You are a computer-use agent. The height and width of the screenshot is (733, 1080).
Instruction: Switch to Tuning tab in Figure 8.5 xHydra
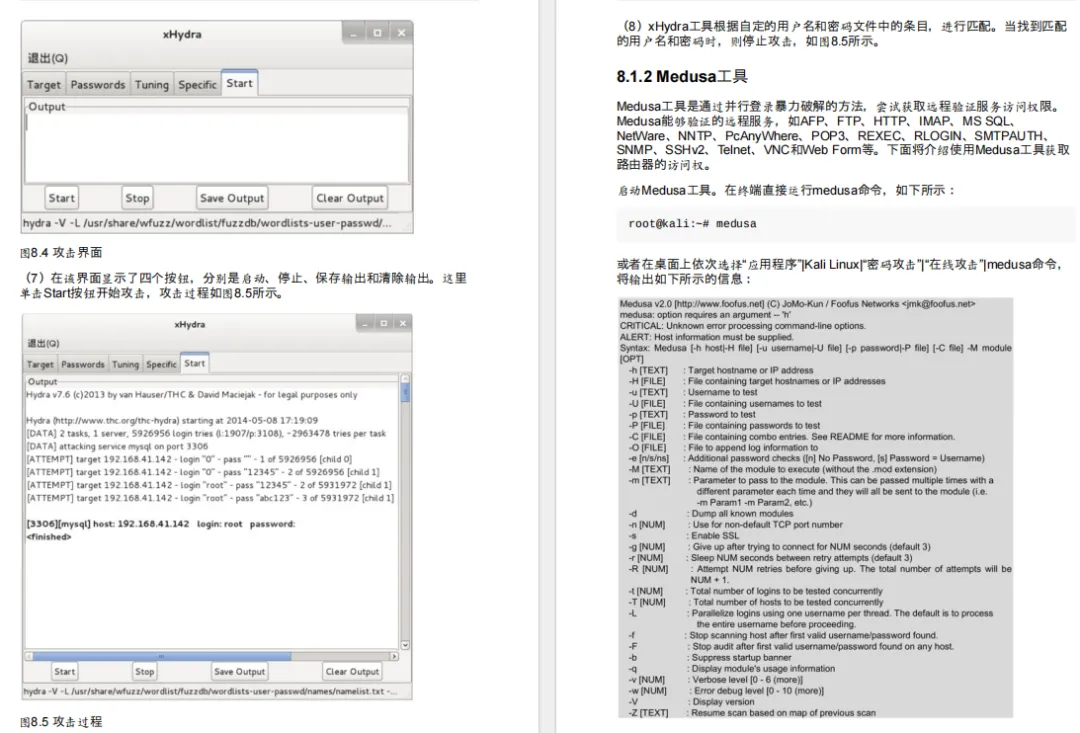click(125, 364)
